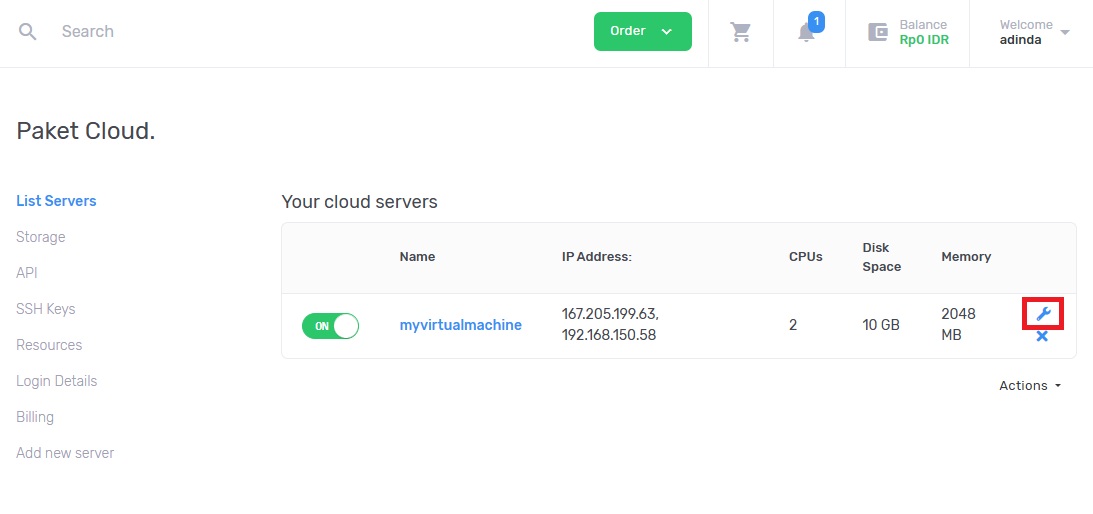Open the SSH Keys sidebar item
The image size is (1093, 514).
(45, 309)
